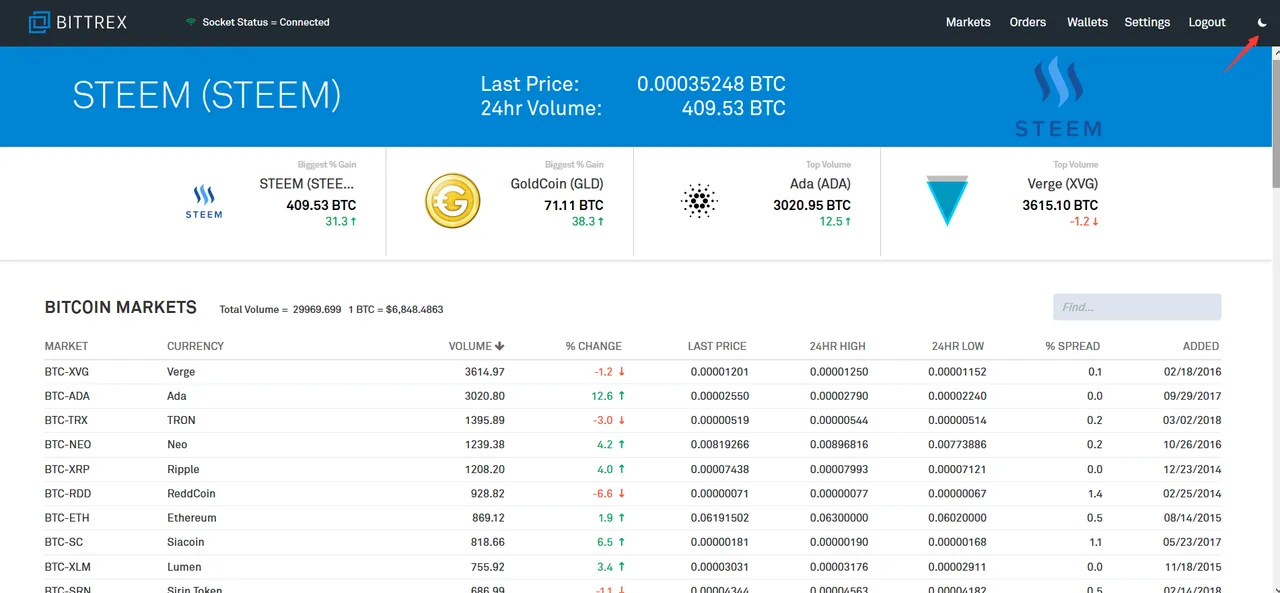Click the GoldCoin (GLD) card title
The height and width of the screenshot is (593, 1280).
tap(557, 184)
